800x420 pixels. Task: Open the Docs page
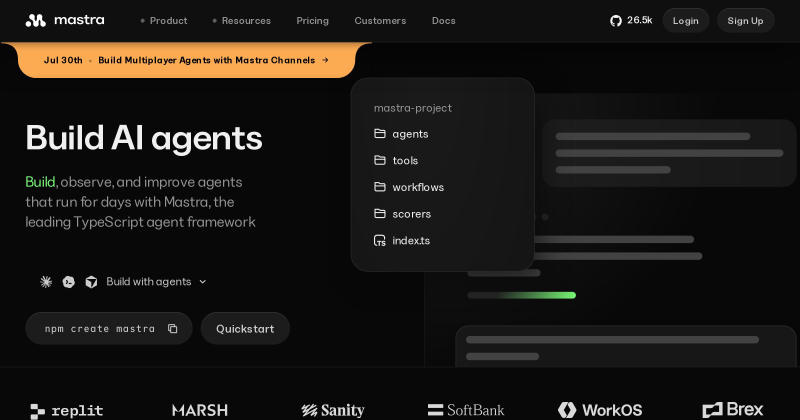pos(443,21)
